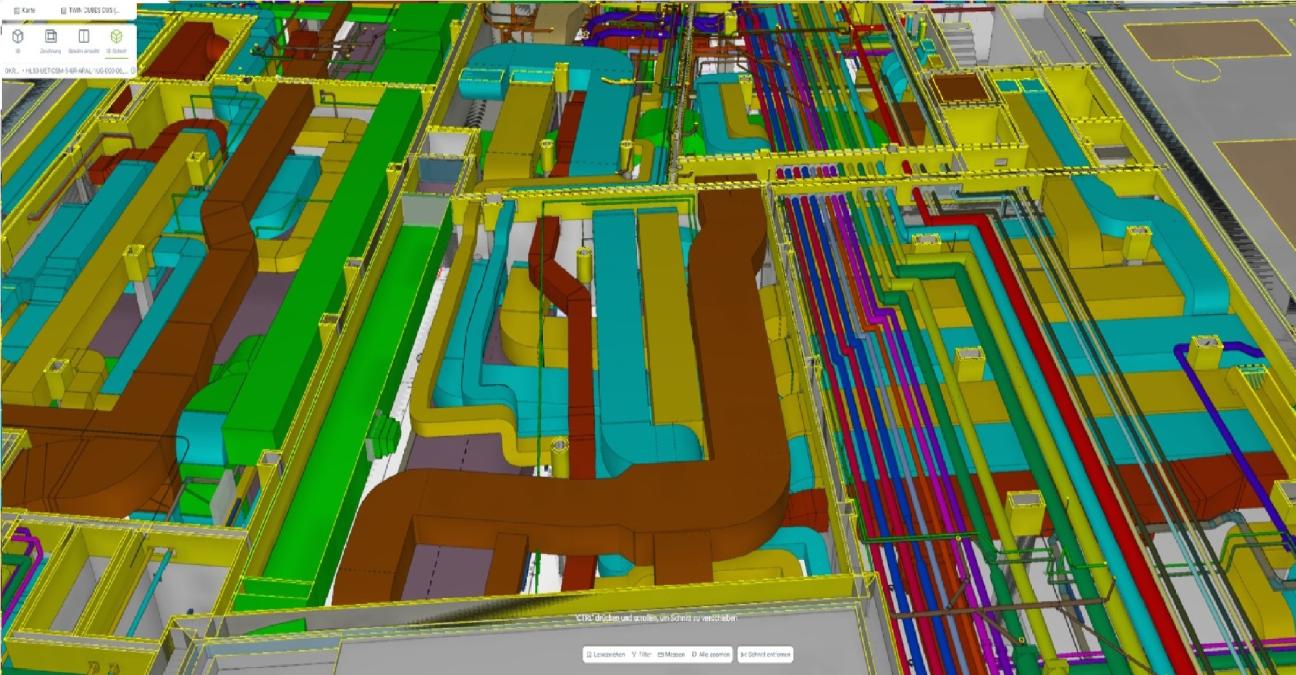Click the Lesezeichen bookmark tool

[x=605, y=655]
